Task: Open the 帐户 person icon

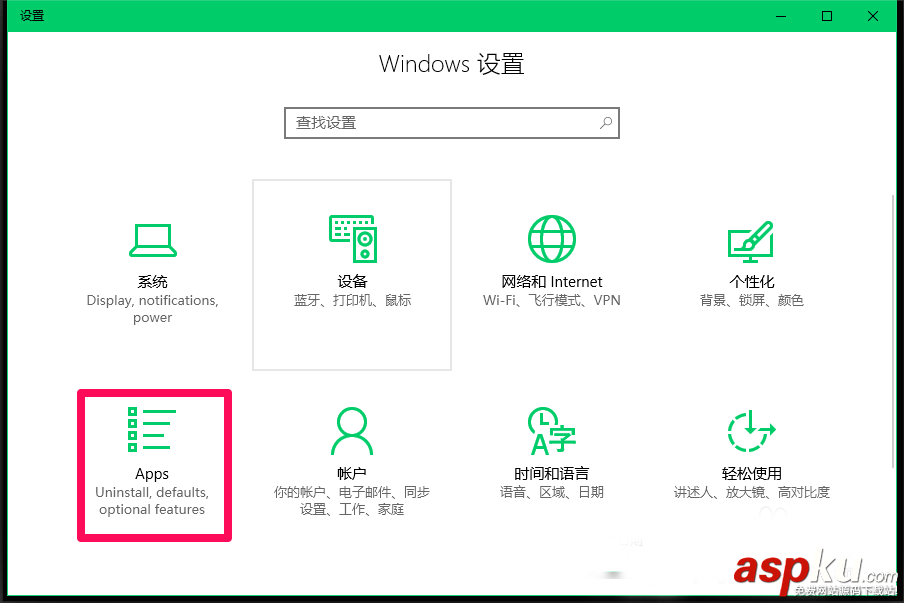Action: pos(352,431)
